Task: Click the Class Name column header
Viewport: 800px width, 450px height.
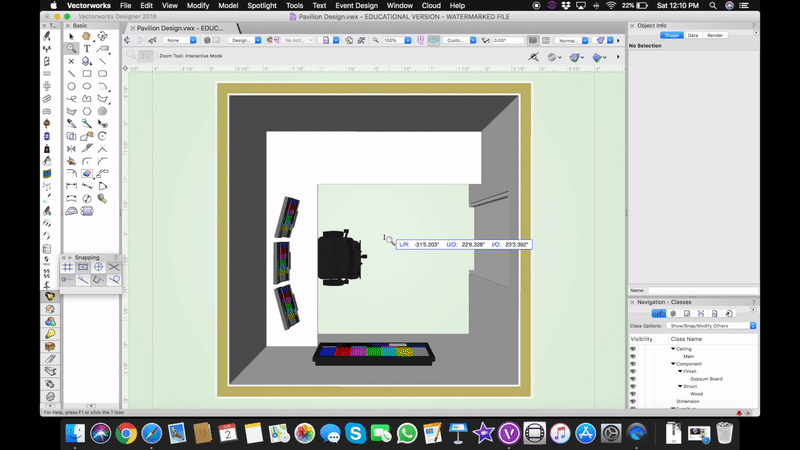Action: pos(686,339)
